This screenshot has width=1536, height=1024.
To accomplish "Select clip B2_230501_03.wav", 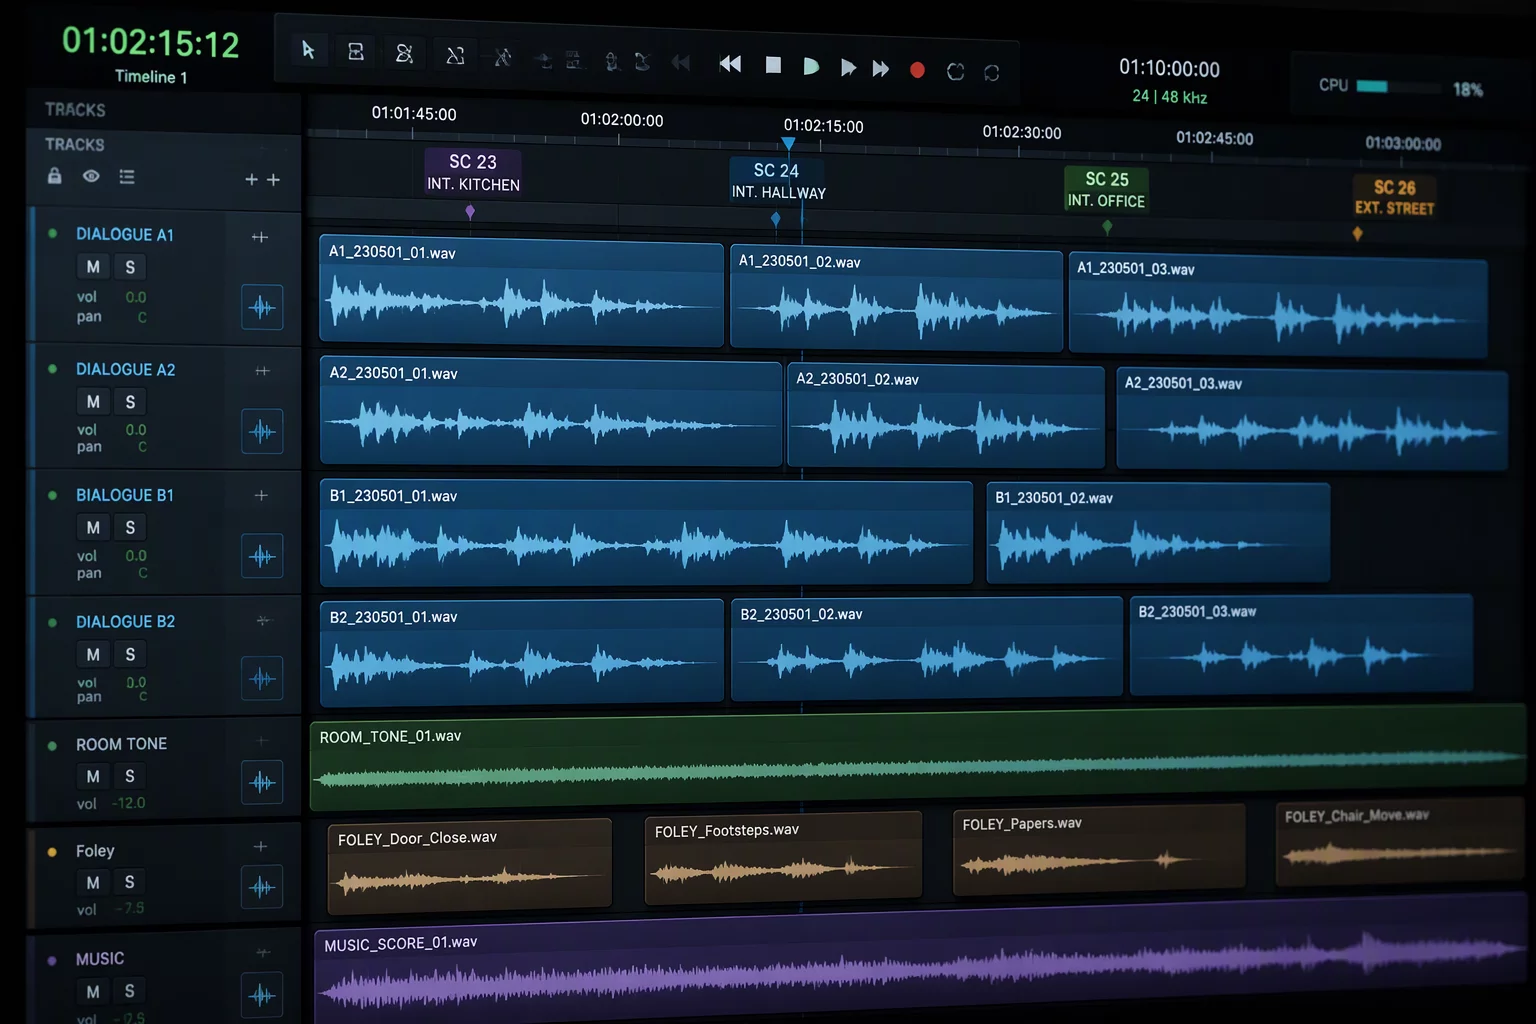I will (1301, 645).
